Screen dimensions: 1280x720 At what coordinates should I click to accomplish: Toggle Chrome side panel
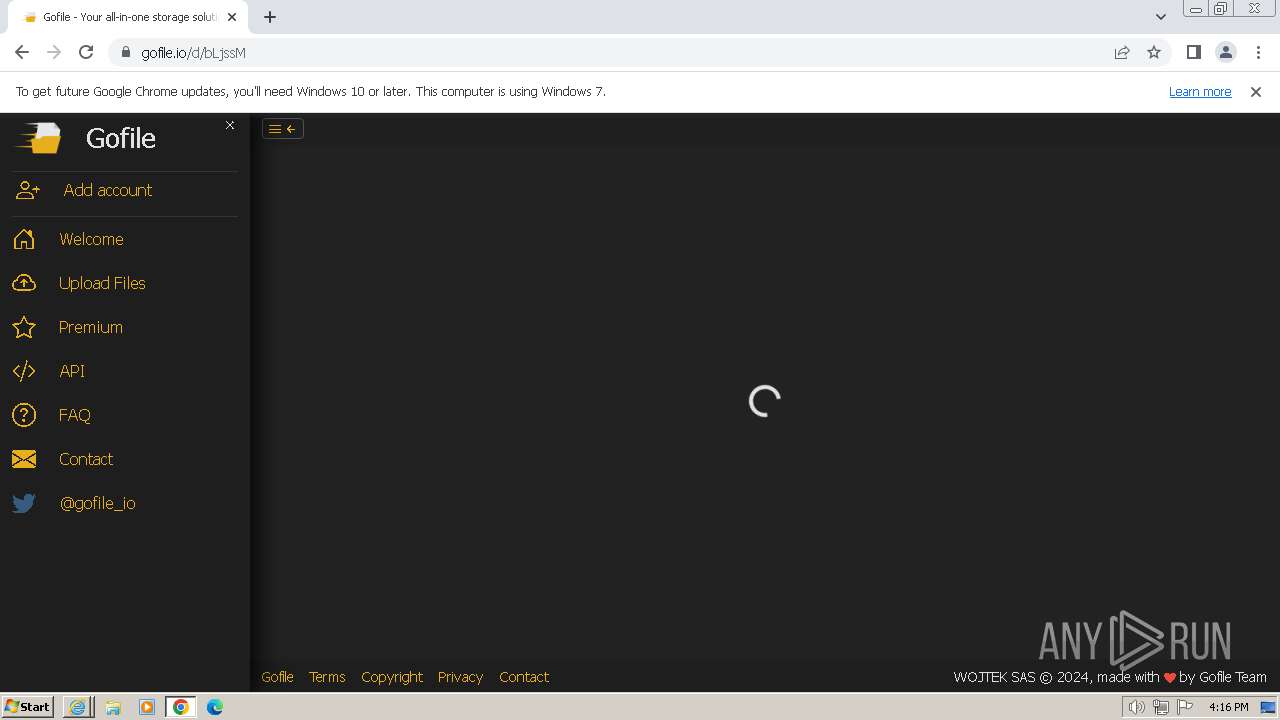(x=1193, y=52)
